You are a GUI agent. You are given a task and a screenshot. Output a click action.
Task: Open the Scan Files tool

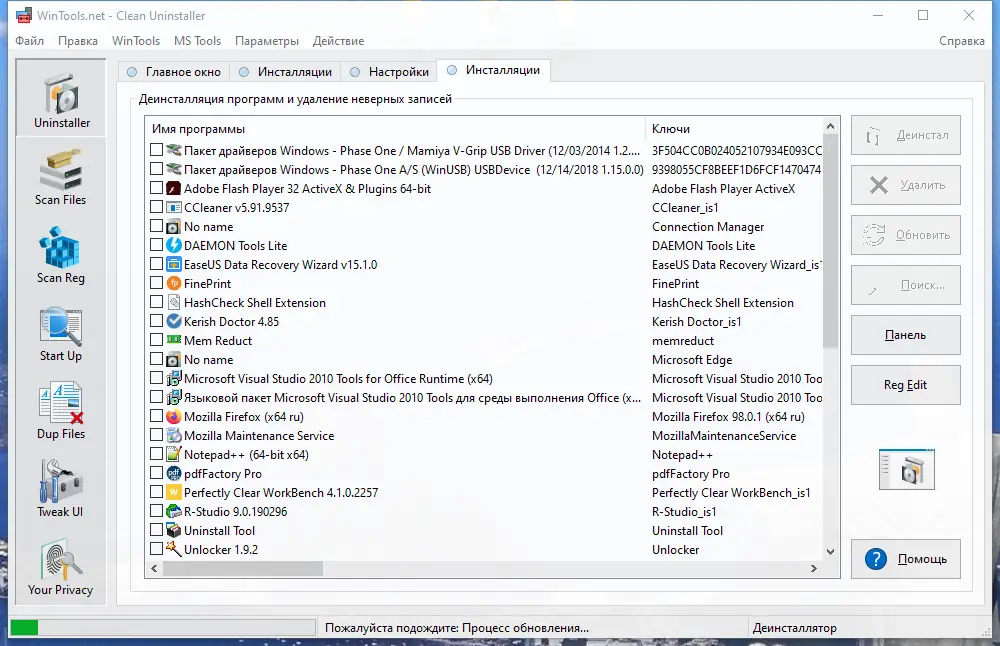click(x=61, y=178)
